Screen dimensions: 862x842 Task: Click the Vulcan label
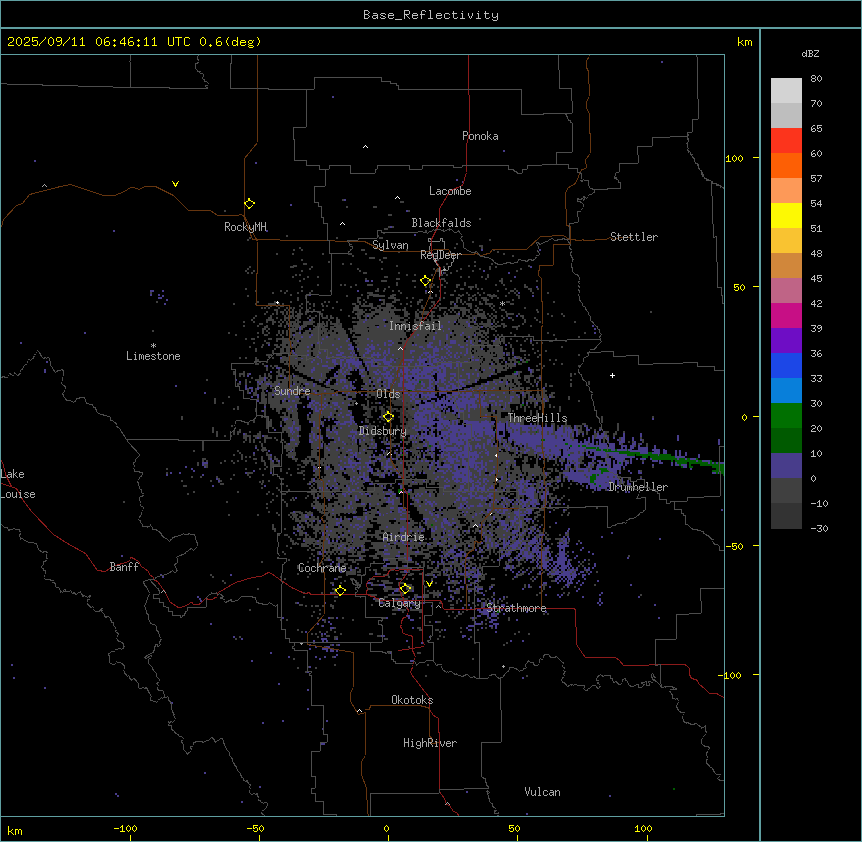point(543,792)
